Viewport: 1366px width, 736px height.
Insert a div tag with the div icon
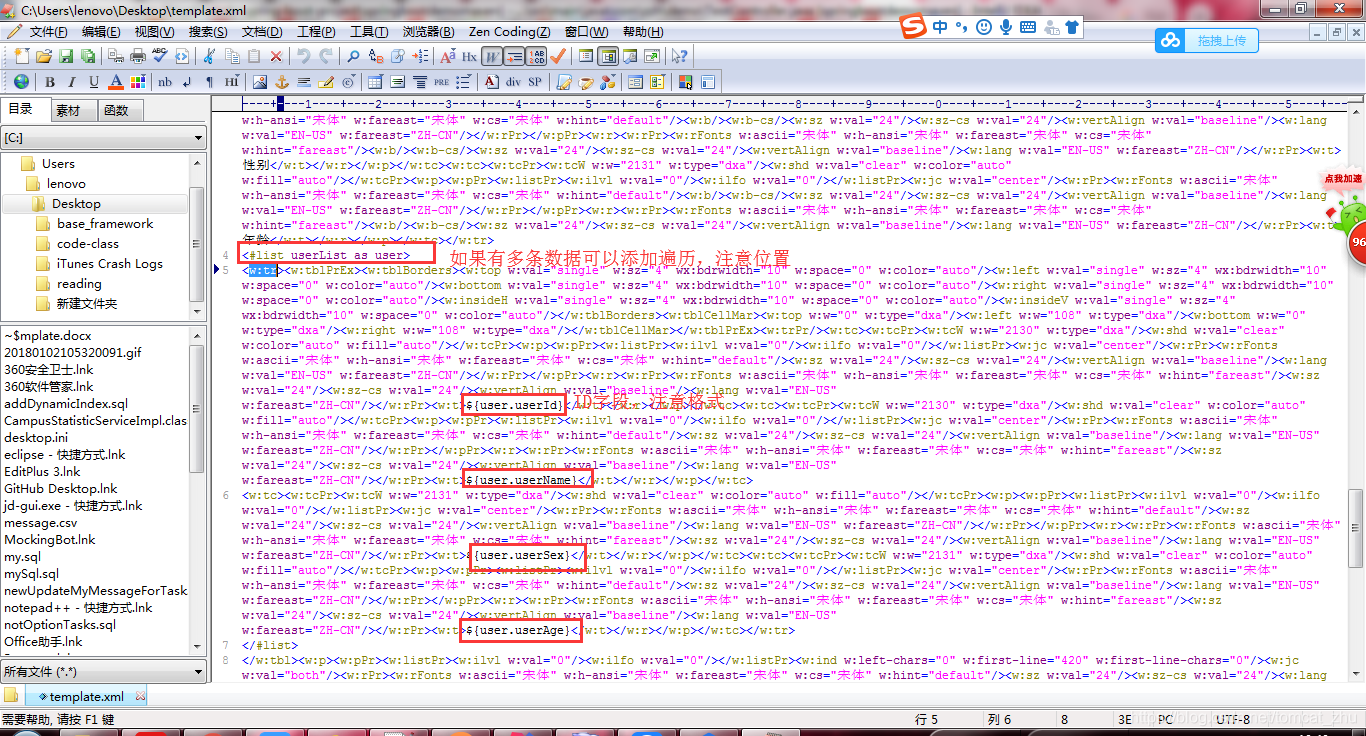[x=513, y=82]
